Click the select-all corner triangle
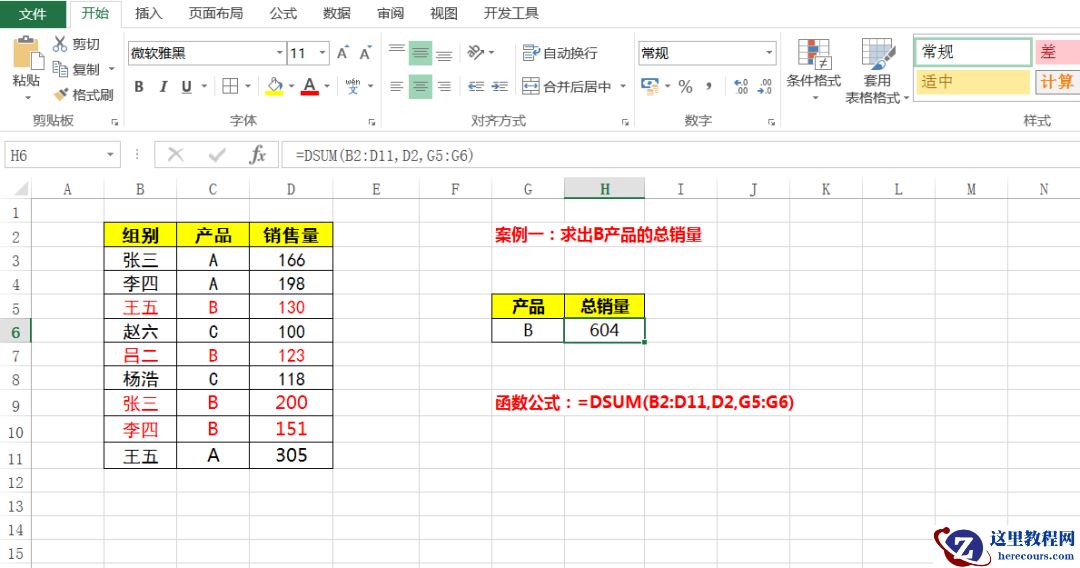Screen dimensions: 1080x568 (x=20, y=189)
